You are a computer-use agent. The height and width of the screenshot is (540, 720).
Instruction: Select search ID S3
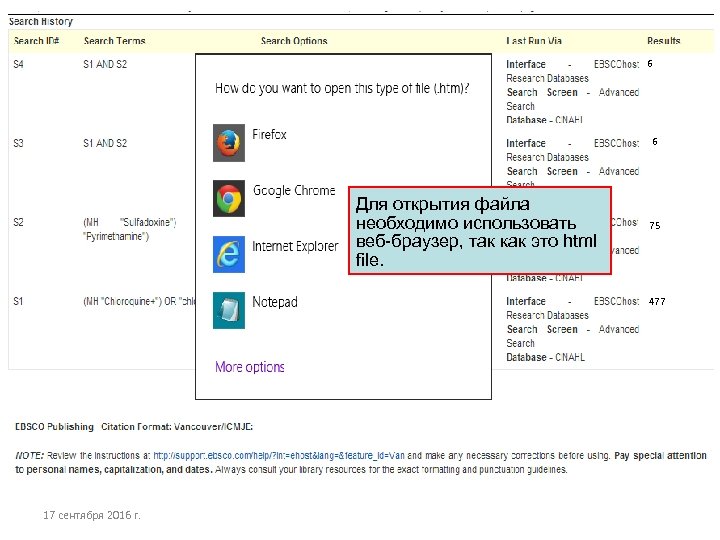click(x=18, y=143)
